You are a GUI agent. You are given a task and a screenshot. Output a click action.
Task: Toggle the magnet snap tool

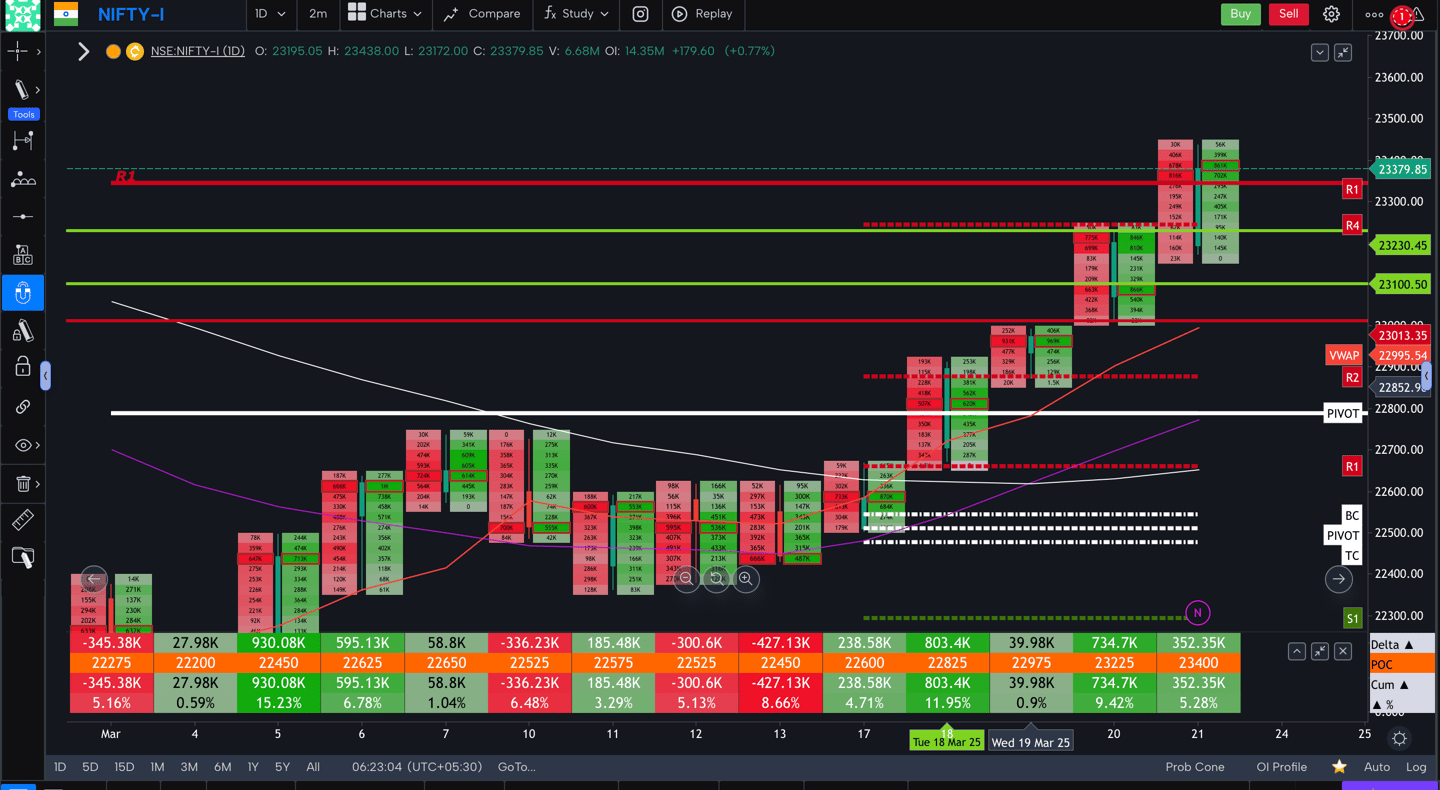click(x=22, y=293)
